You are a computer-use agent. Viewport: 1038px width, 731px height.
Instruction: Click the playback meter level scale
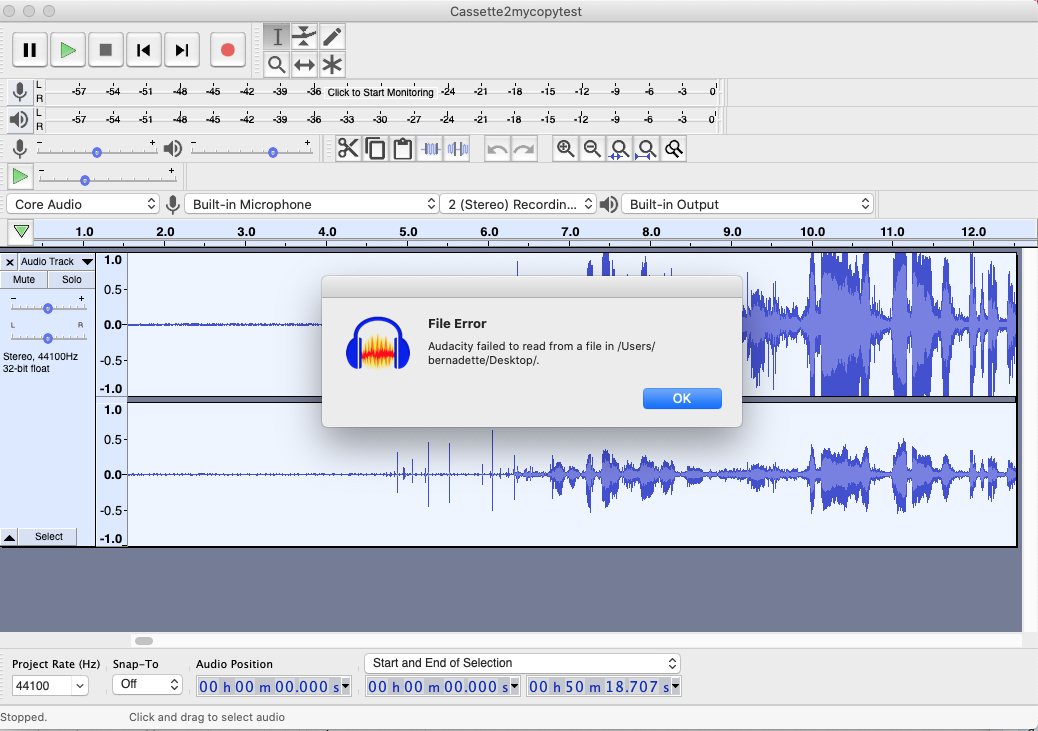(381, 119)
